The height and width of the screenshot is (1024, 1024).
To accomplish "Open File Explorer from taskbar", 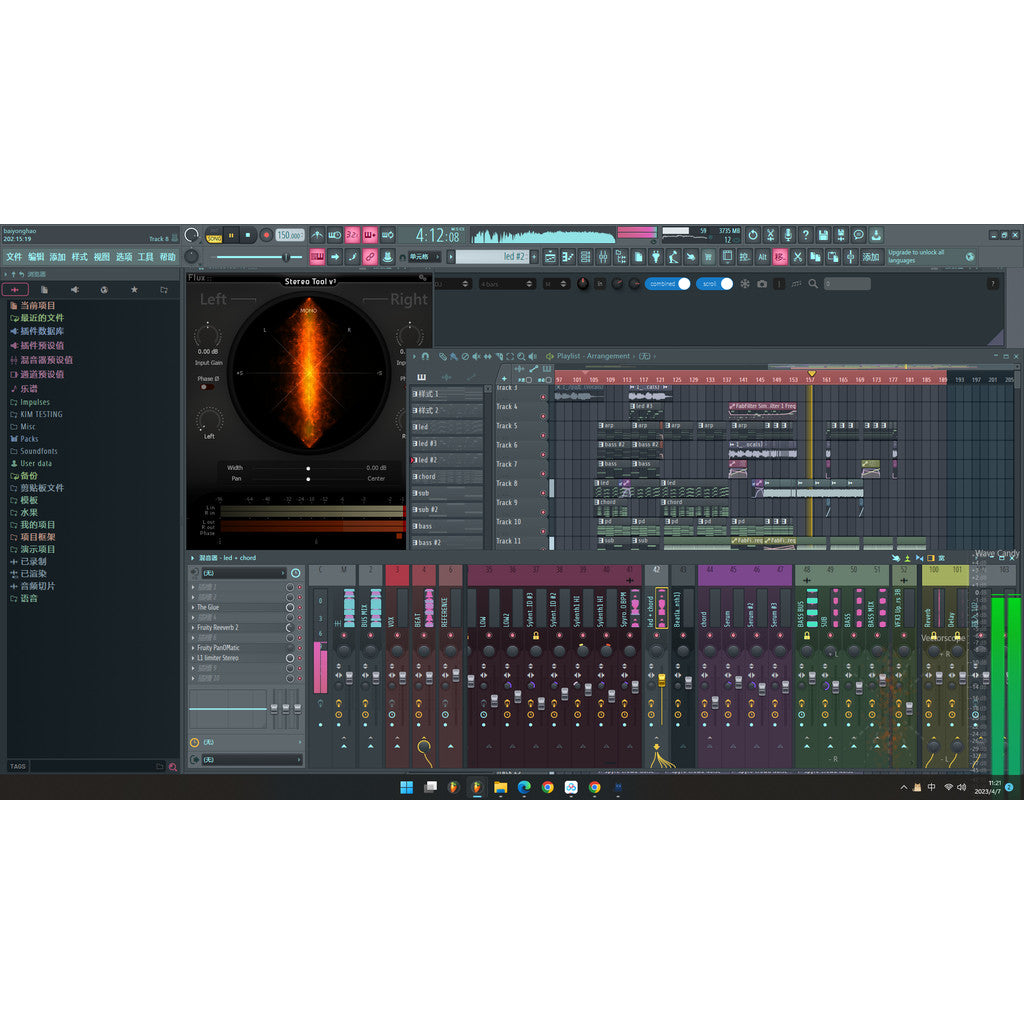I will click(500, 788).
